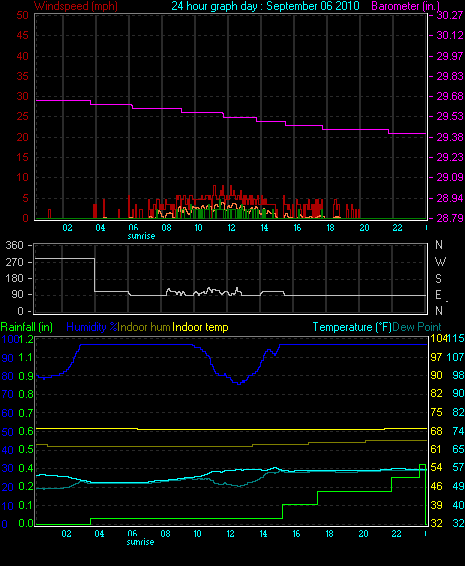
Task: Click the W compass direction label
Action: 440,261
